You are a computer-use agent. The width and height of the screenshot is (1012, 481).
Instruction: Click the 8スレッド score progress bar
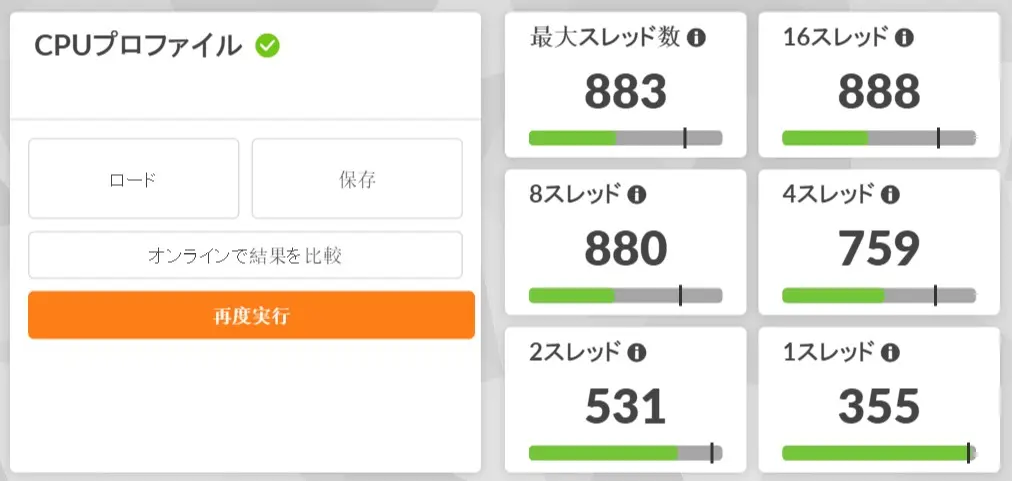pyautogui.click(x=625, y=295)
